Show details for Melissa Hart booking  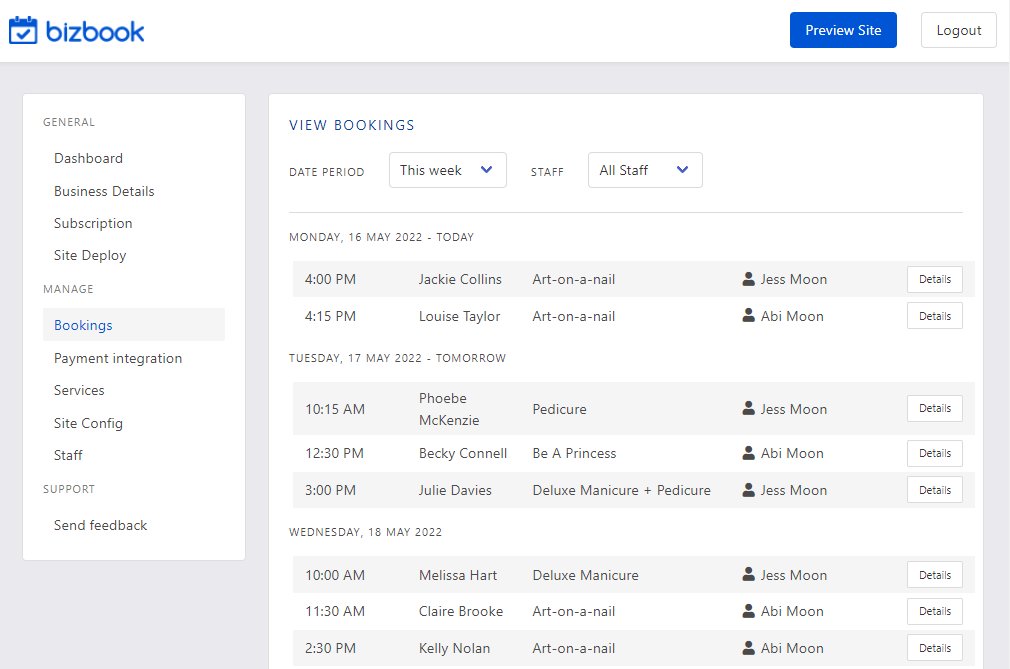(935, 575)
